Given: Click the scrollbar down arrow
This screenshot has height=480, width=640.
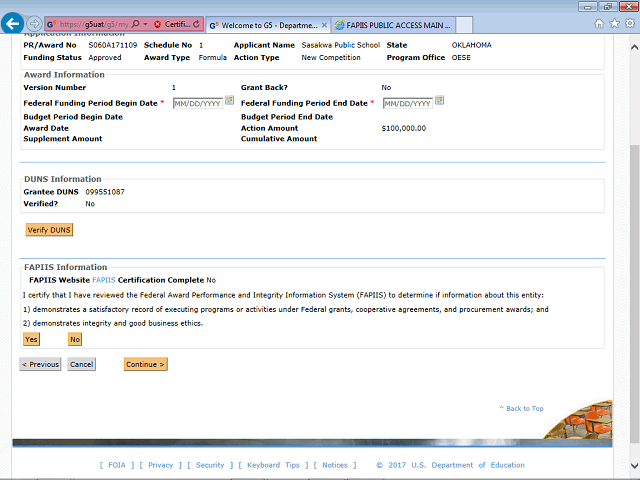Looking at the screenshot, I should (634, 465).
